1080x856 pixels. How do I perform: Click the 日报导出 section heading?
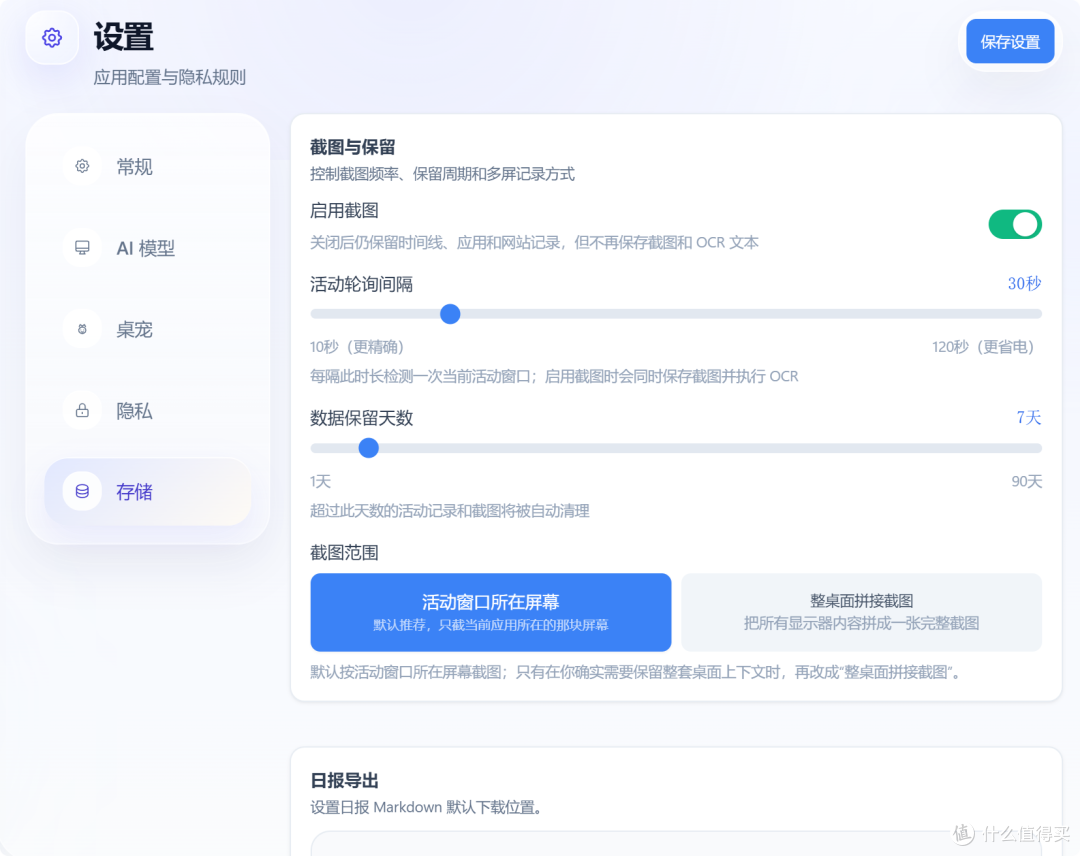tap(344, 780)
